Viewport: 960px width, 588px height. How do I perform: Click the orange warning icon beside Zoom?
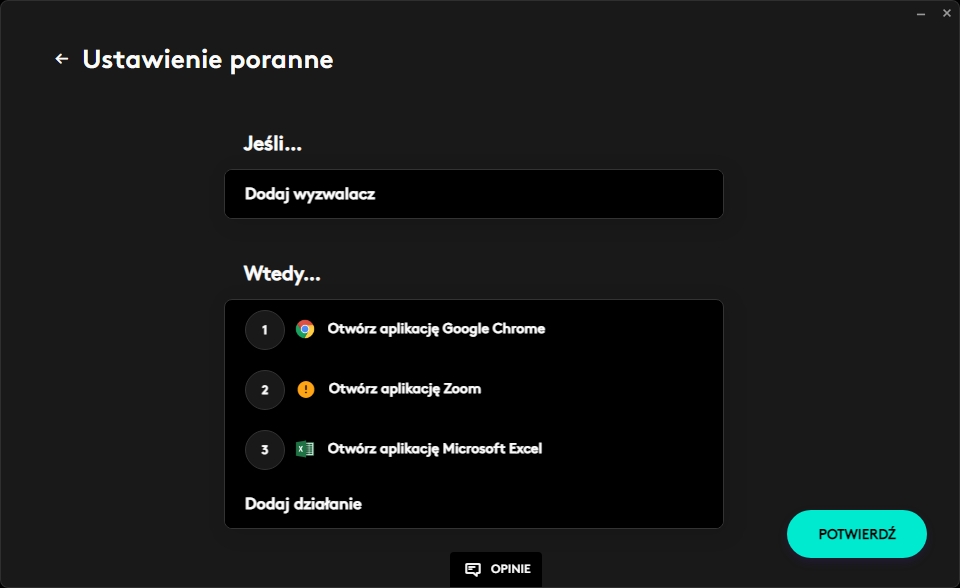[x=305, y=389]
